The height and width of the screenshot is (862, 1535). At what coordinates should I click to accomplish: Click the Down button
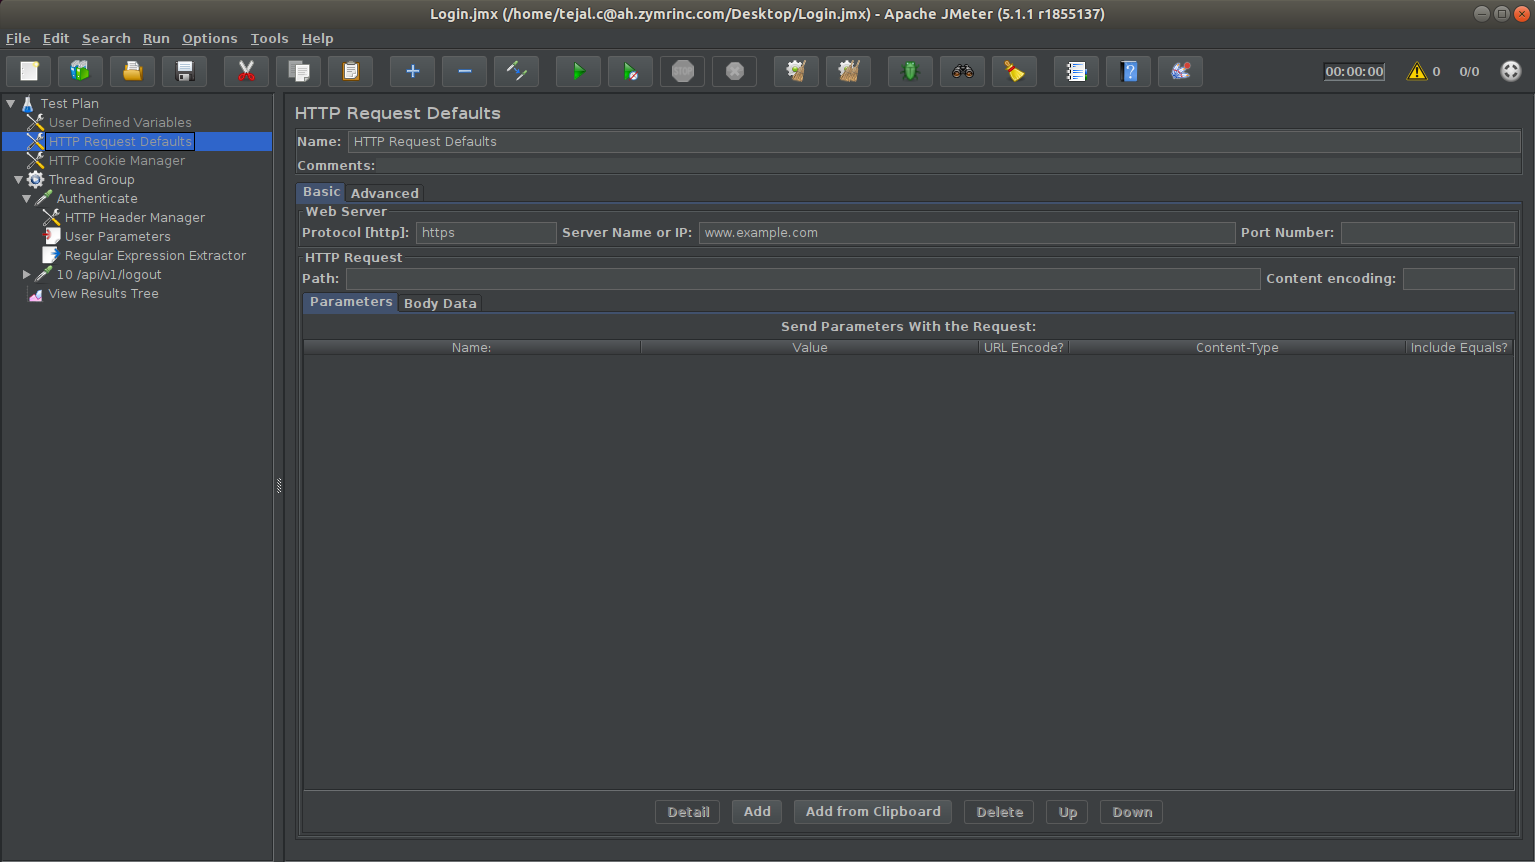point(1132,812)
